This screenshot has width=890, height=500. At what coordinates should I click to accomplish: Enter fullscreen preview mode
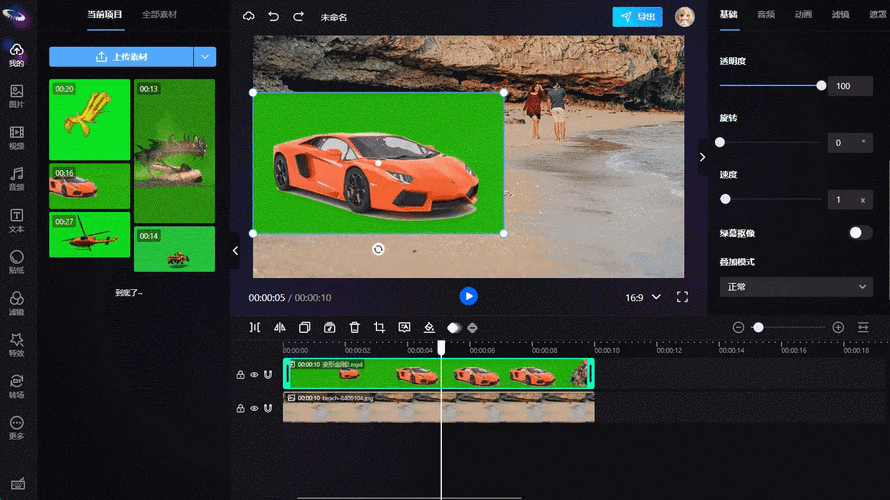pos(683,297)
